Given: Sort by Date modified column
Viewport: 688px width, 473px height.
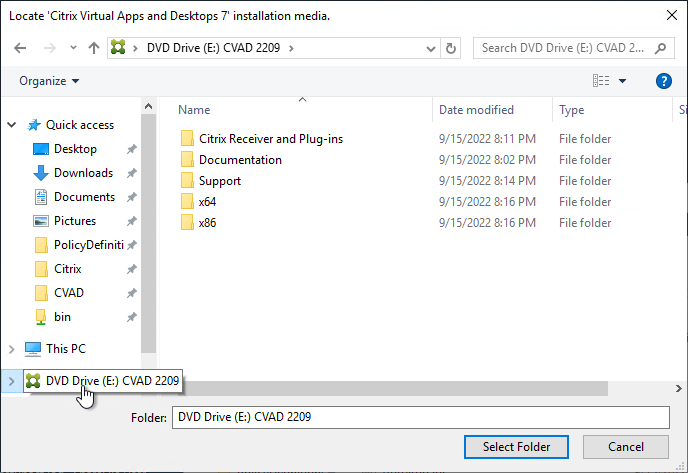Looking at the screenshot, I should tap(476, 110).
